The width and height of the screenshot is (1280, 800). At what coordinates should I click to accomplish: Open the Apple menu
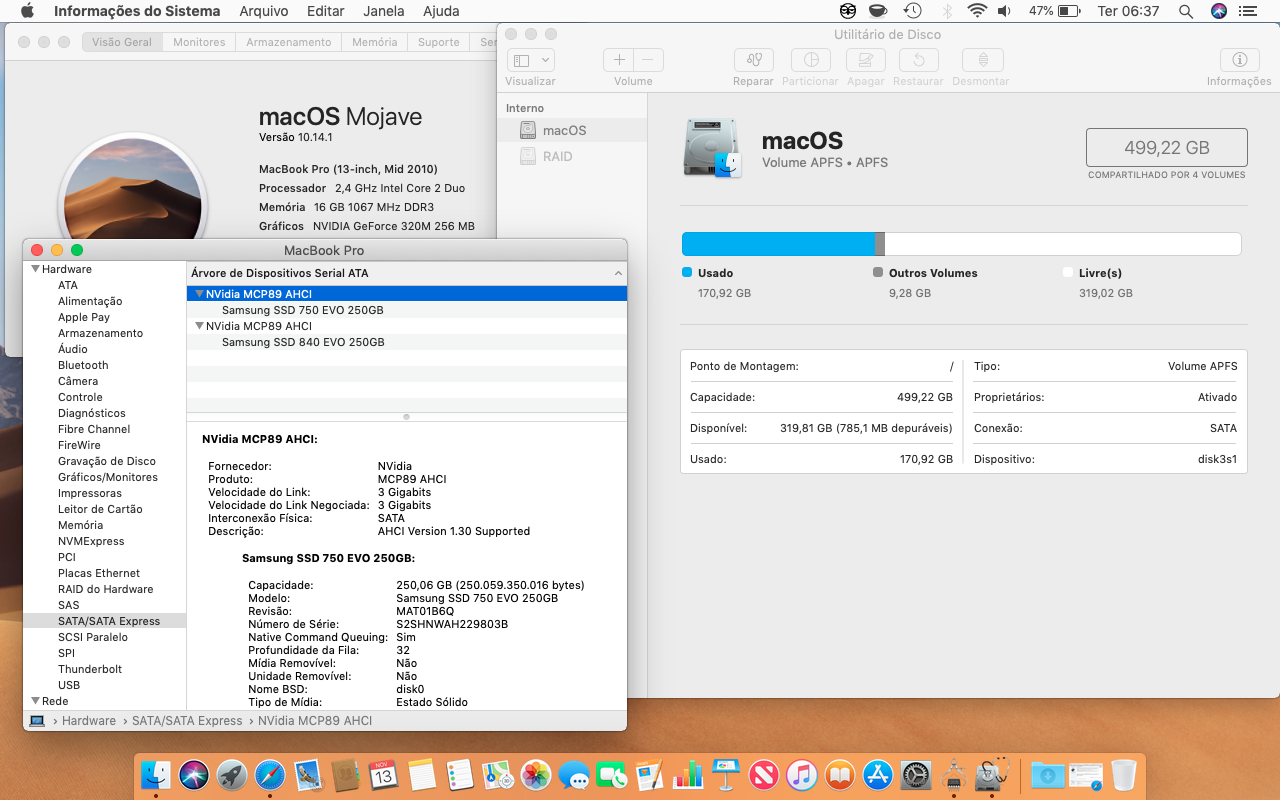coord(27,11)
